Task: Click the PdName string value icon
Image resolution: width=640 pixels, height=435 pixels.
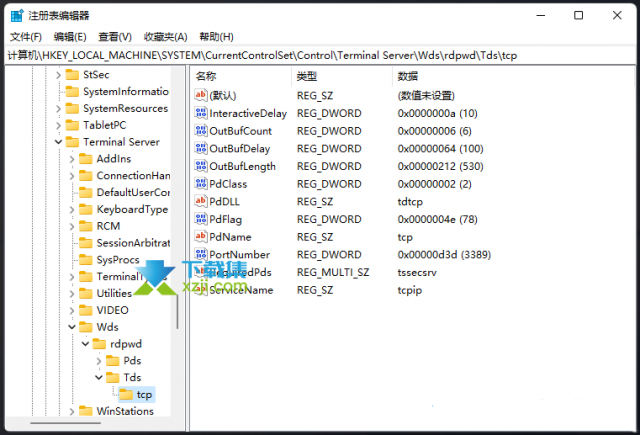Action: click(201, 237)
